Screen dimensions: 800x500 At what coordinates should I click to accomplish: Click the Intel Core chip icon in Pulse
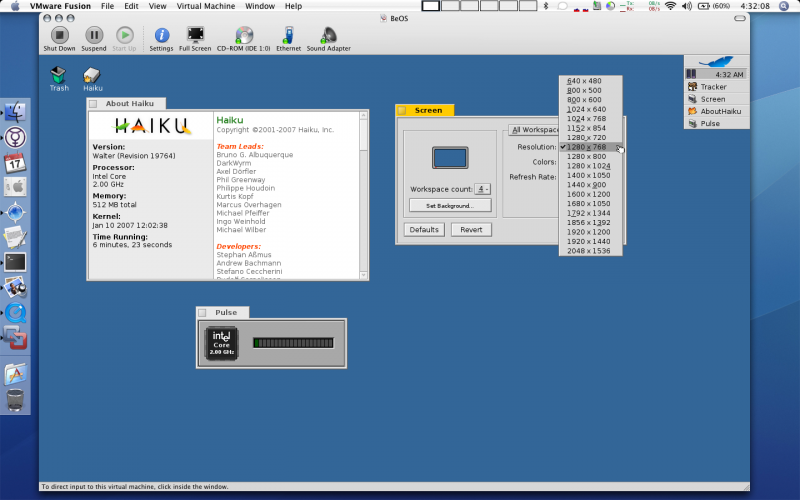[221, 343]
